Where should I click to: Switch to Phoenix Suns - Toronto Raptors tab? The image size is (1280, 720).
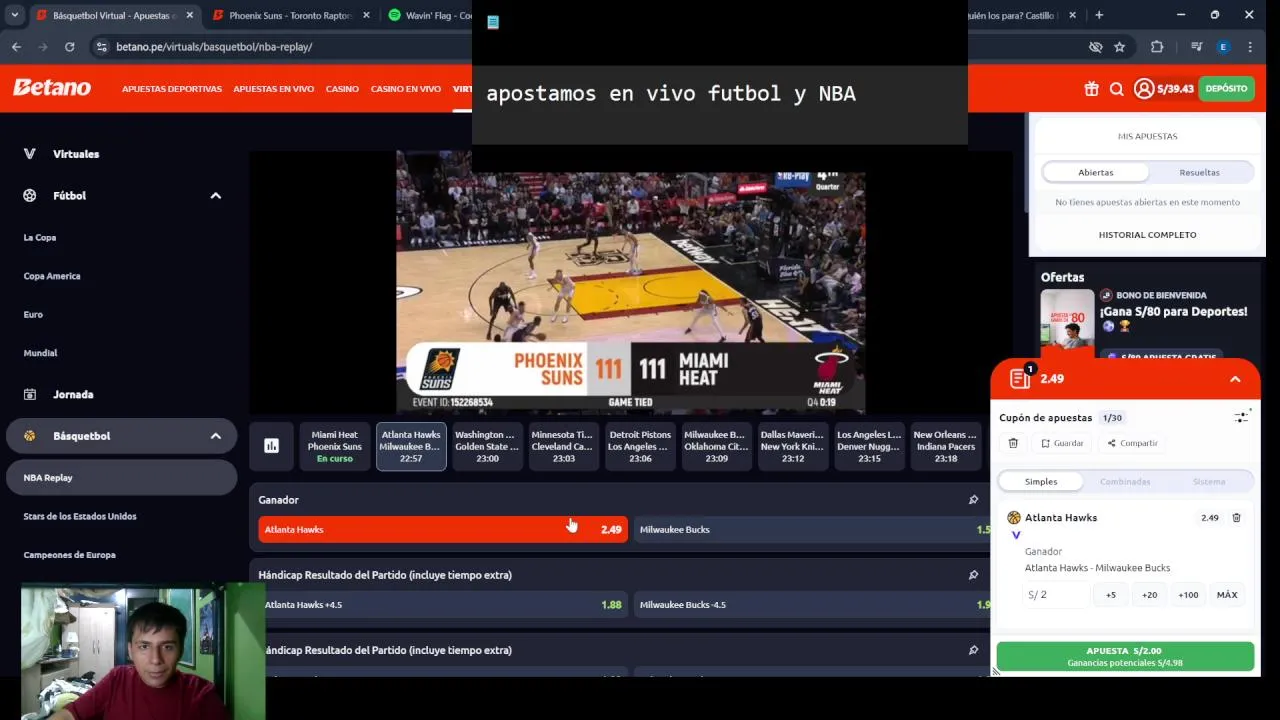290,15
